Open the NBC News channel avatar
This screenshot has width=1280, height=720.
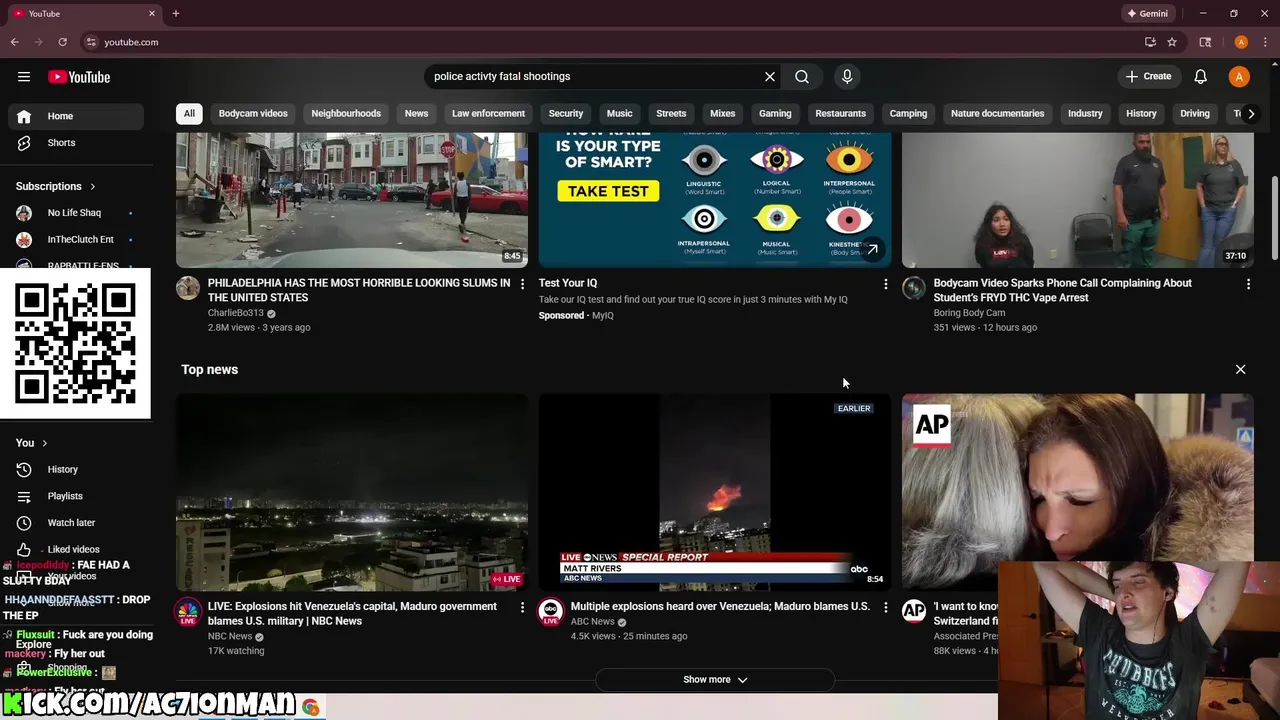(188, 612)
